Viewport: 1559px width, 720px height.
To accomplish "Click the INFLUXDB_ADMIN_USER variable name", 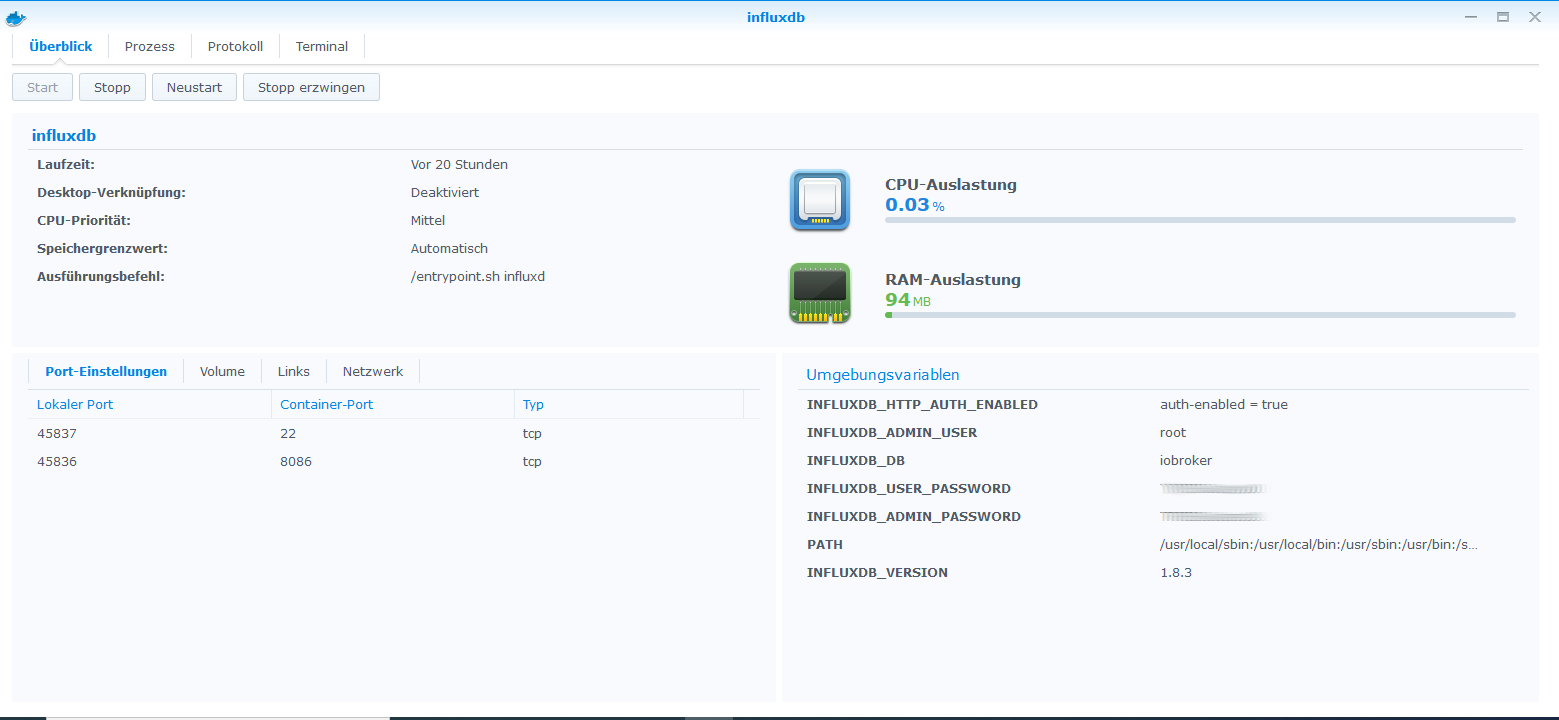I will coord(892,433).
